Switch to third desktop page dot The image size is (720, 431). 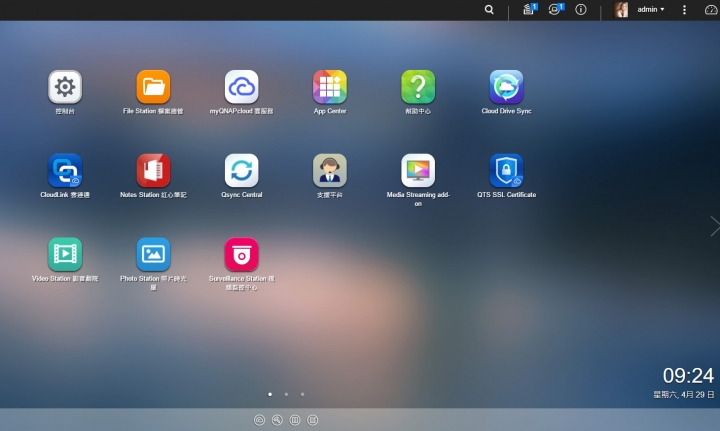point(302,394)
